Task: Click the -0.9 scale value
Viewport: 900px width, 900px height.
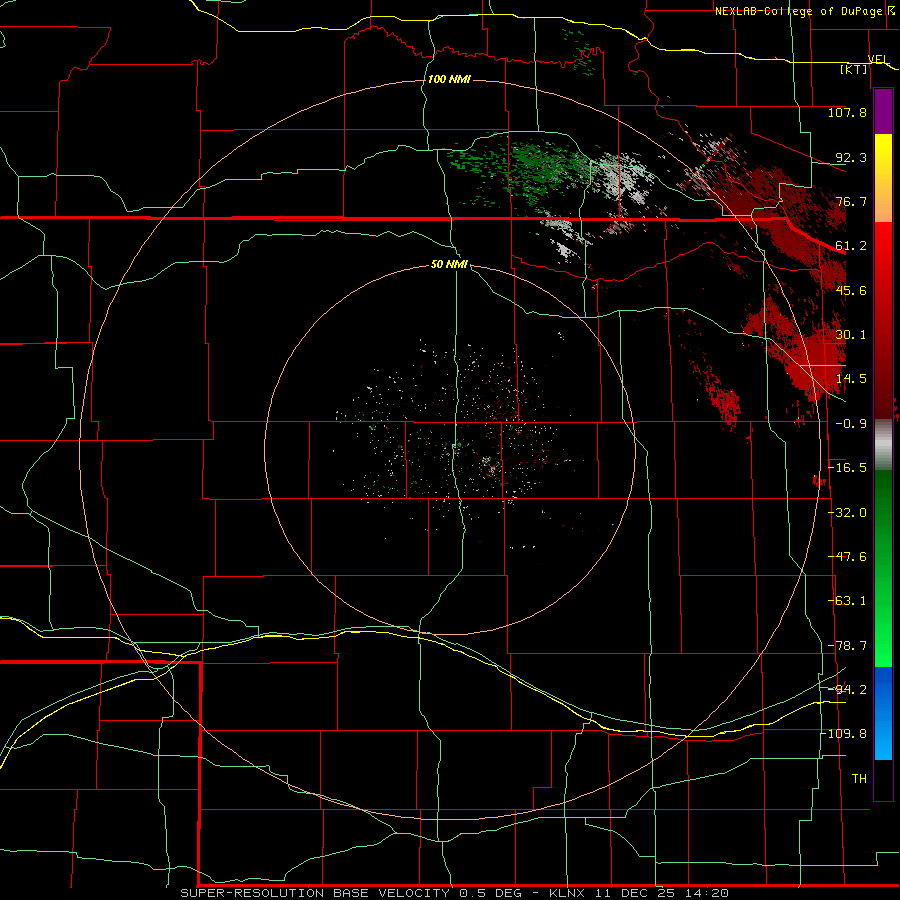Action: (851, 424)
